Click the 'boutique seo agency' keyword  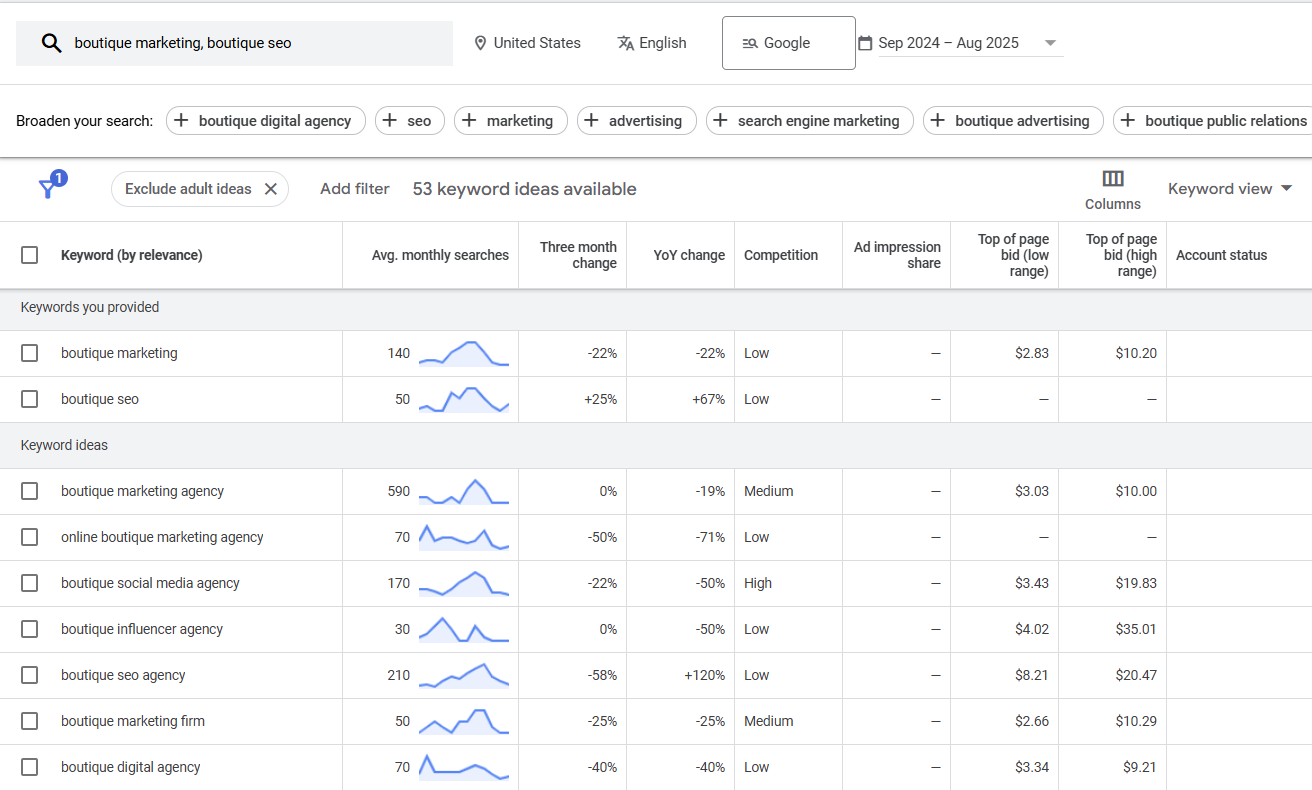click(123, 675)
